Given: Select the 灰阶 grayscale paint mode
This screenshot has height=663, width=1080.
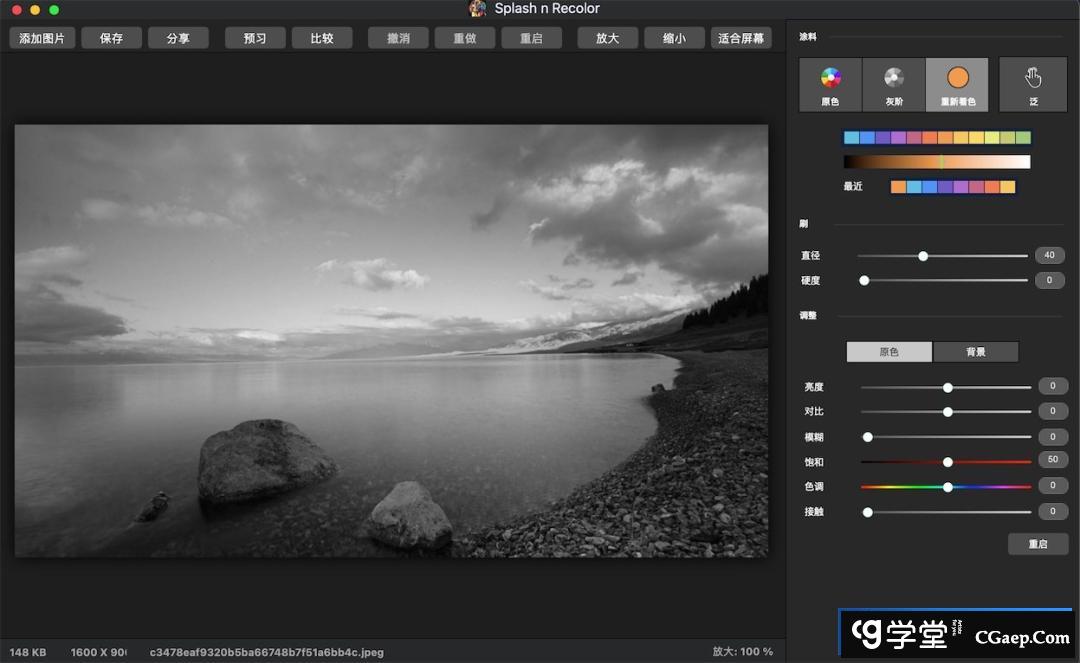Looking at the screenshot, I should [893, 84].
